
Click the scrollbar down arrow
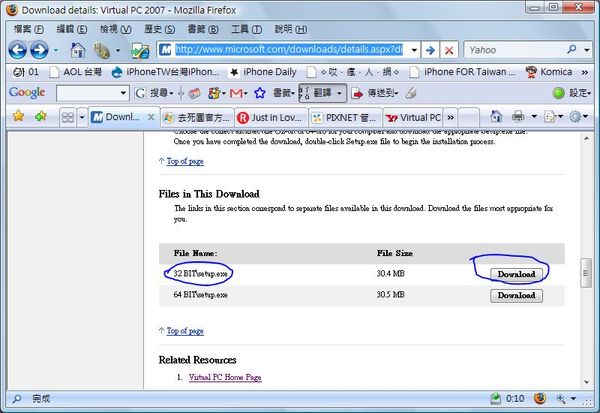(586, 382)
